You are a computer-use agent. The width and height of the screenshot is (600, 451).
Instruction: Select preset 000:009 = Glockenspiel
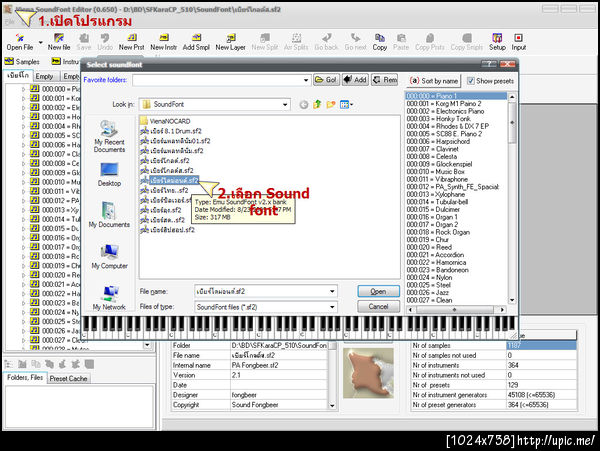click(x=439, y=164)
